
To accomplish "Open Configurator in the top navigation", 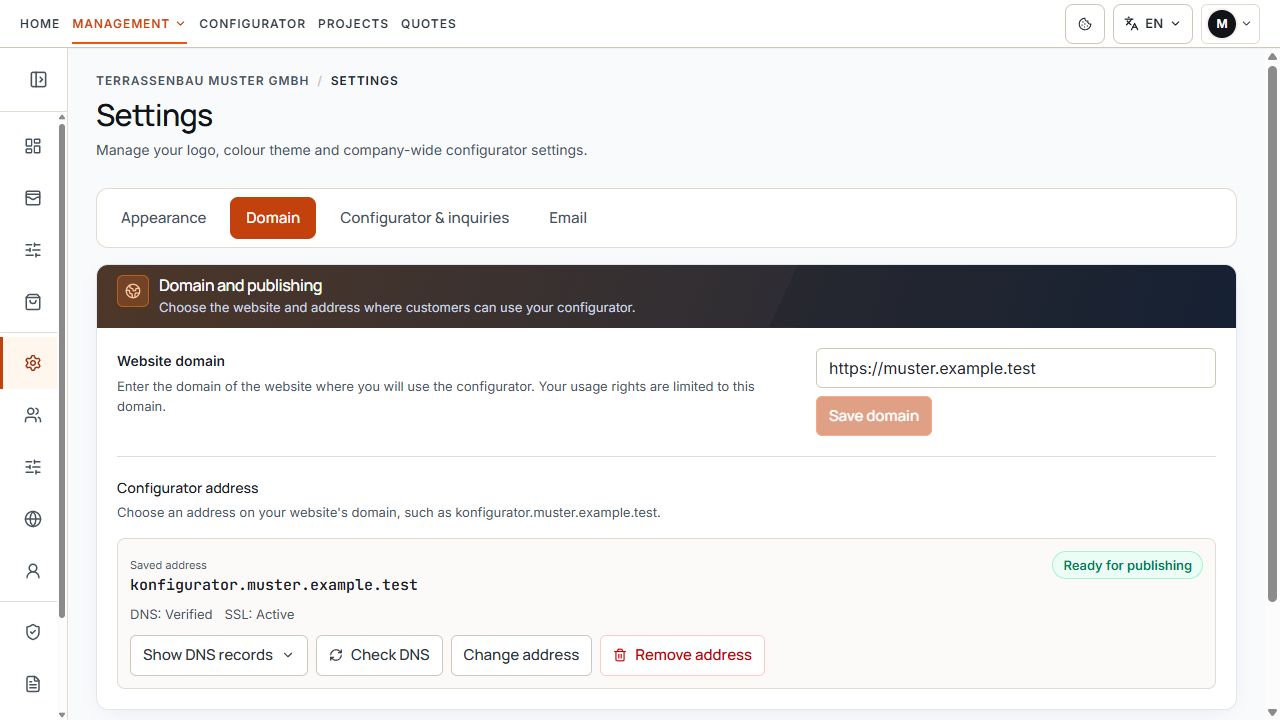I will [253, 23].
